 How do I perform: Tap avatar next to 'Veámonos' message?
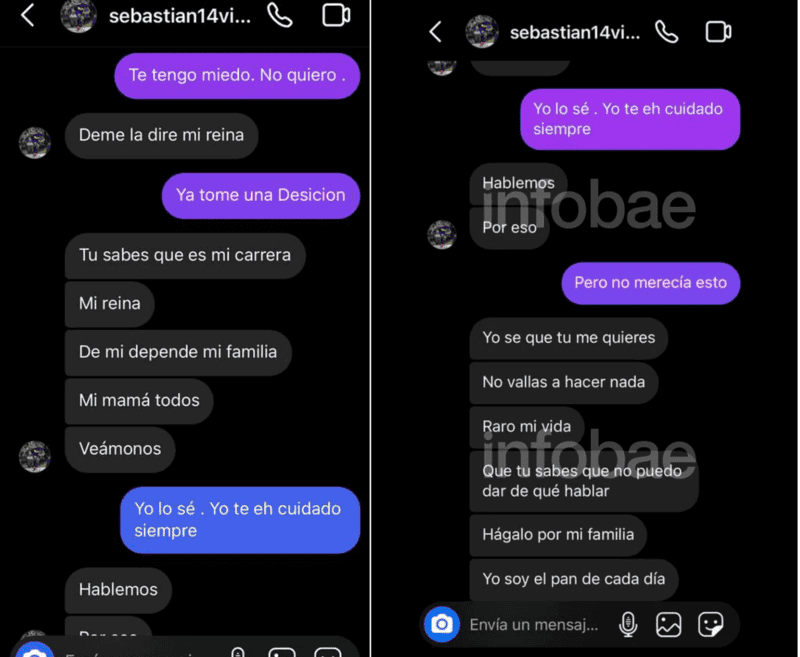point(35,457)
